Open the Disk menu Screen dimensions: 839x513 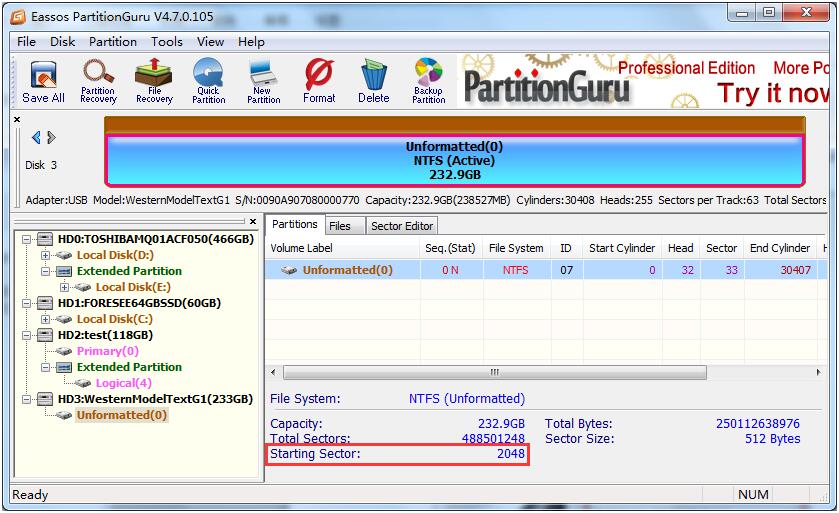point(63,42)
